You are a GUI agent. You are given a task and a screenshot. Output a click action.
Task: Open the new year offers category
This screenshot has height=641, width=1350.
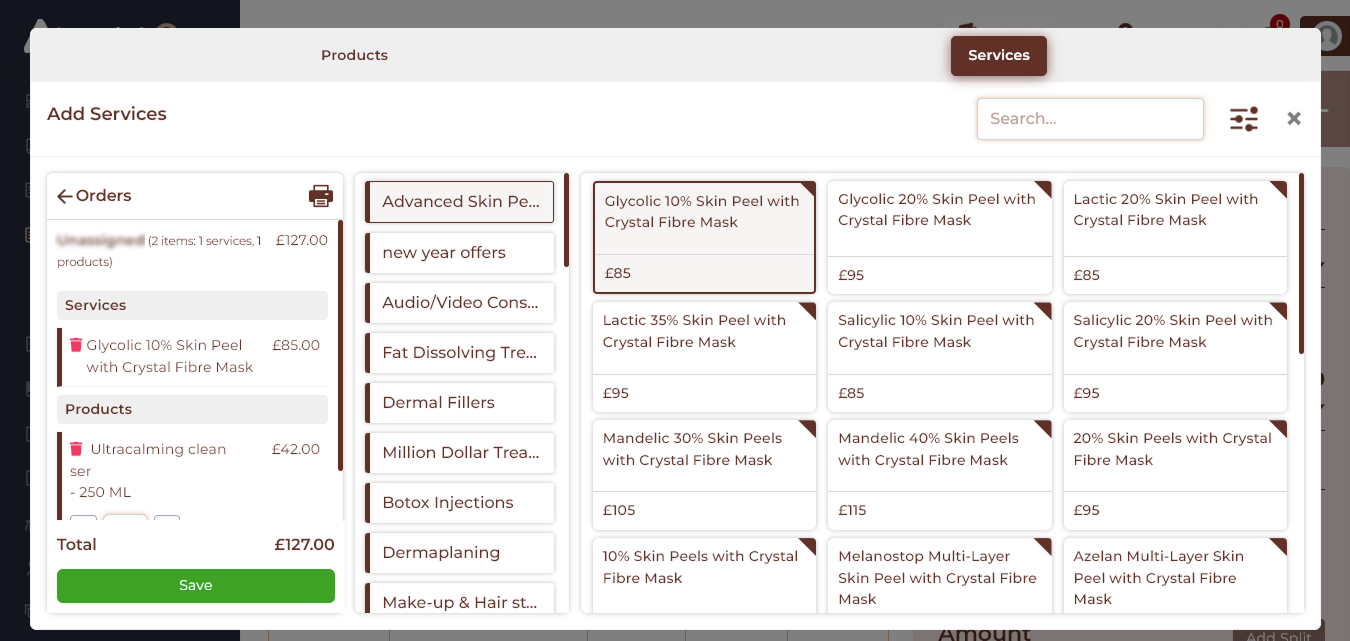point(459,253)
